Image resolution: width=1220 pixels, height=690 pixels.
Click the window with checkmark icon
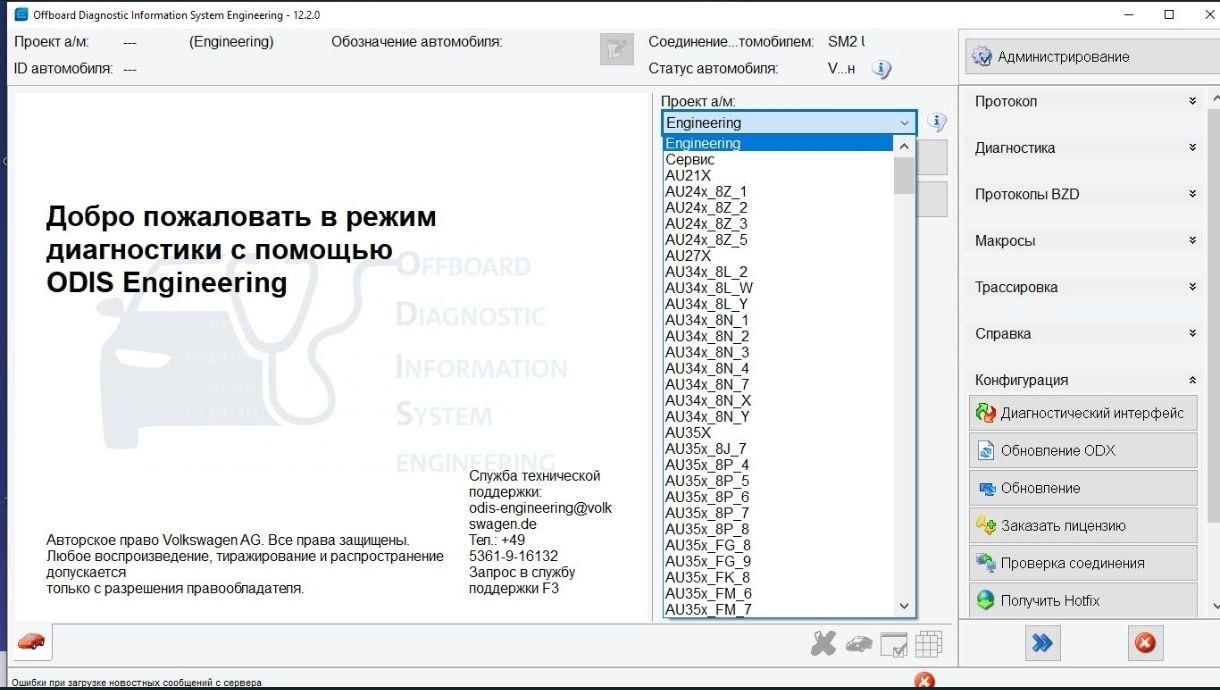[x=894, y=645]
